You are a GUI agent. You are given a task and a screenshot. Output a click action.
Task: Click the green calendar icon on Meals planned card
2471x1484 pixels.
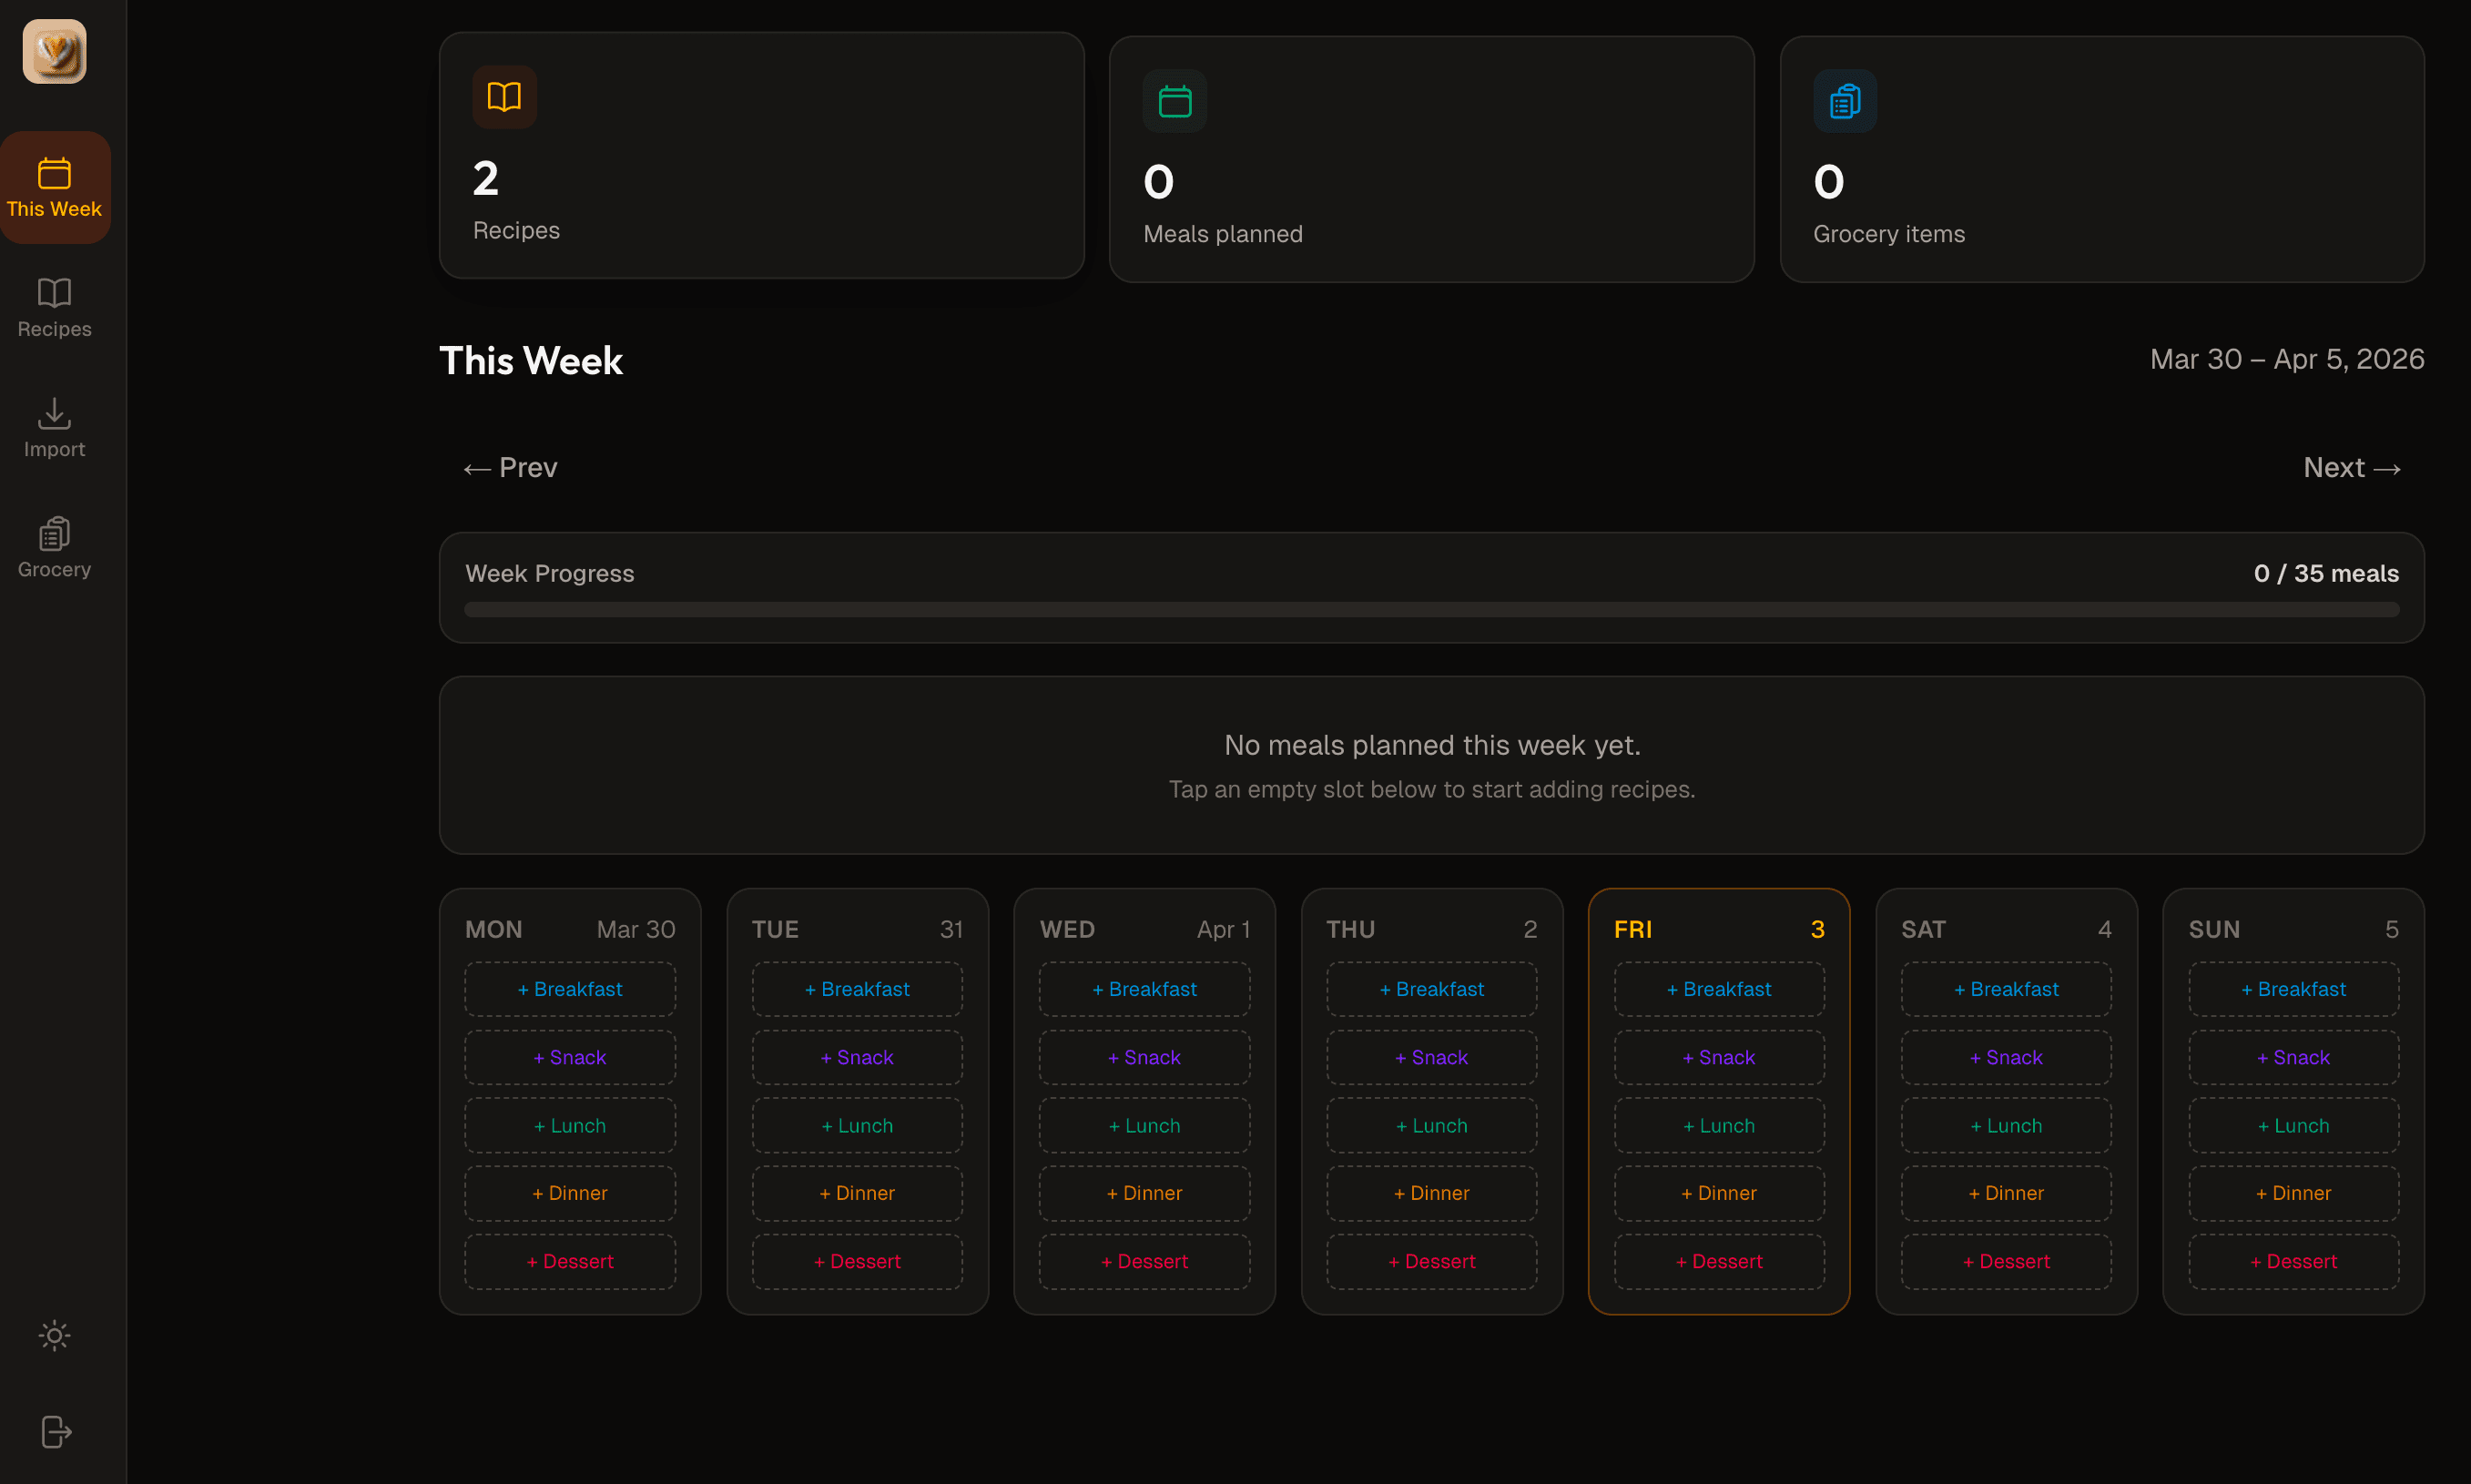click(1174, 100)
